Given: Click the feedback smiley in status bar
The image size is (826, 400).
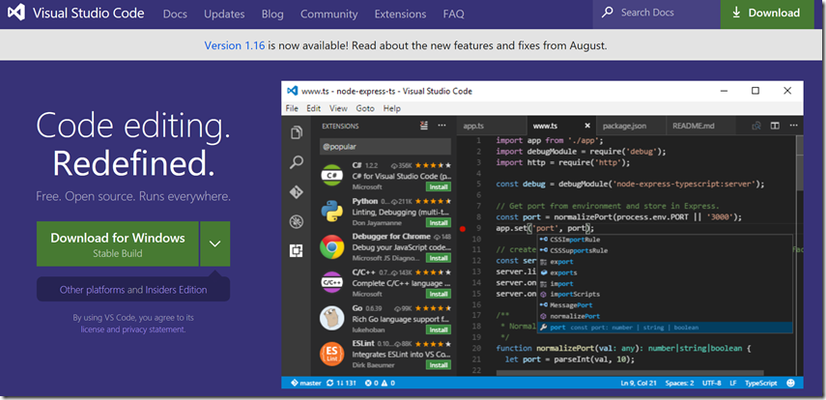Looking at the screenshot, I should (x=791, y=383).
